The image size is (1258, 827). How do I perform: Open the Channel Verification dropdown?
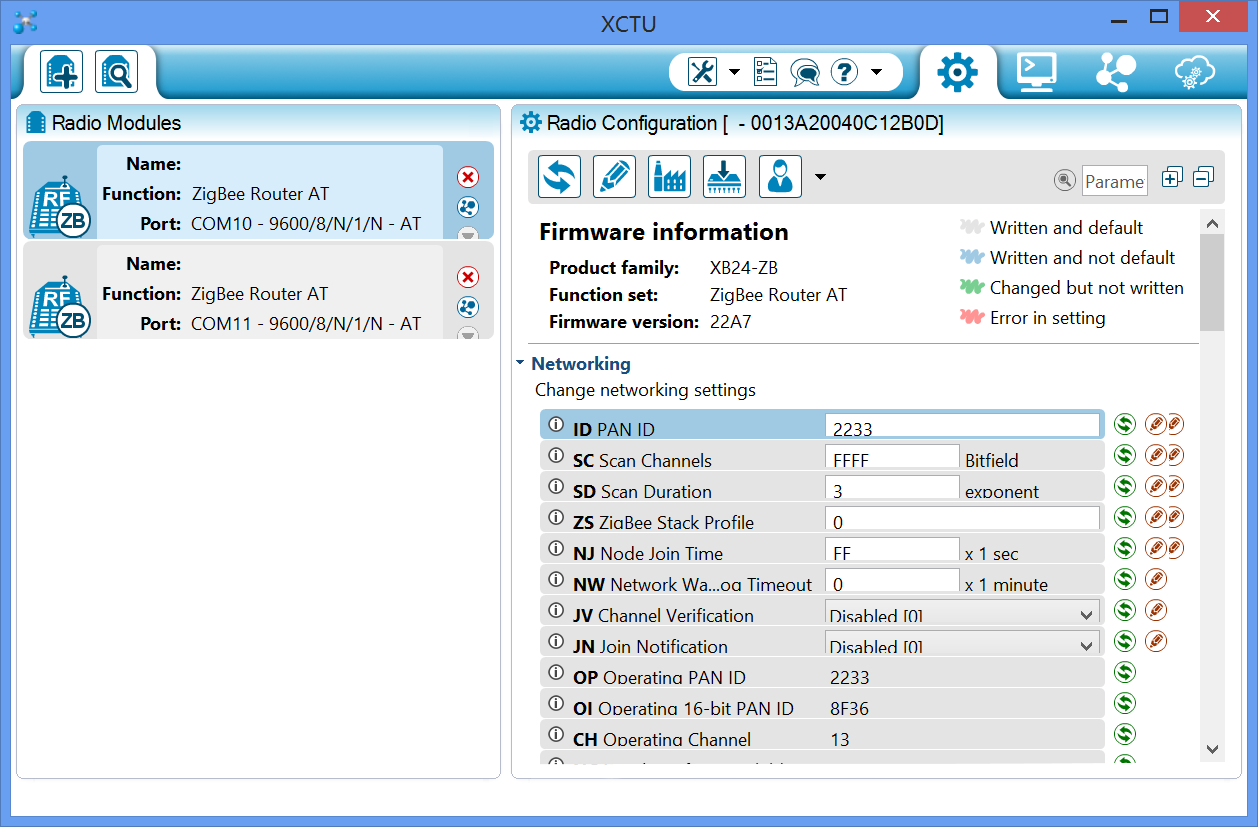click(1086, 615)
